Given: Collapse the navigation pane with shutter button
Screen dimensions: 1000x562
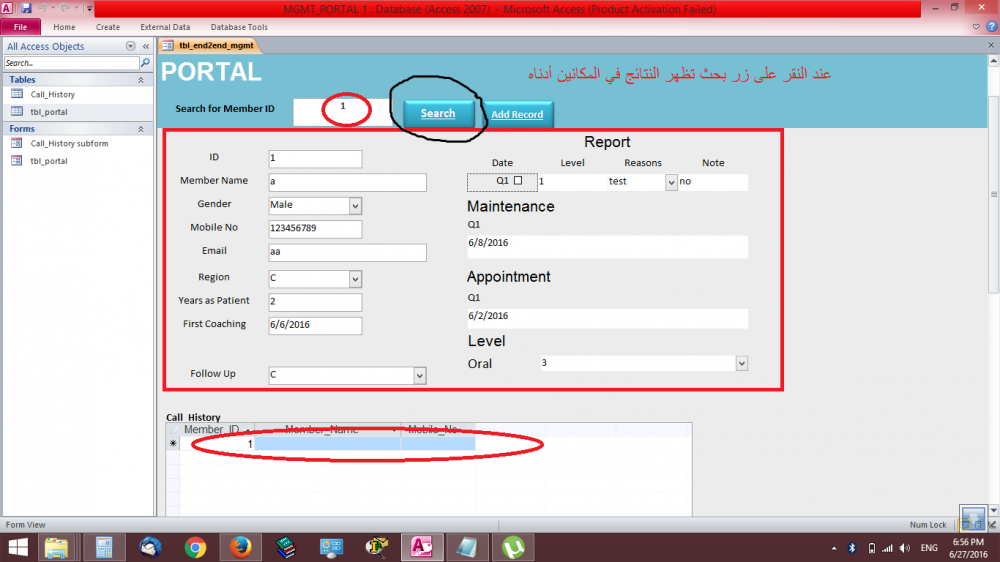Looking at the screenshot, I should tap(146, 46).
